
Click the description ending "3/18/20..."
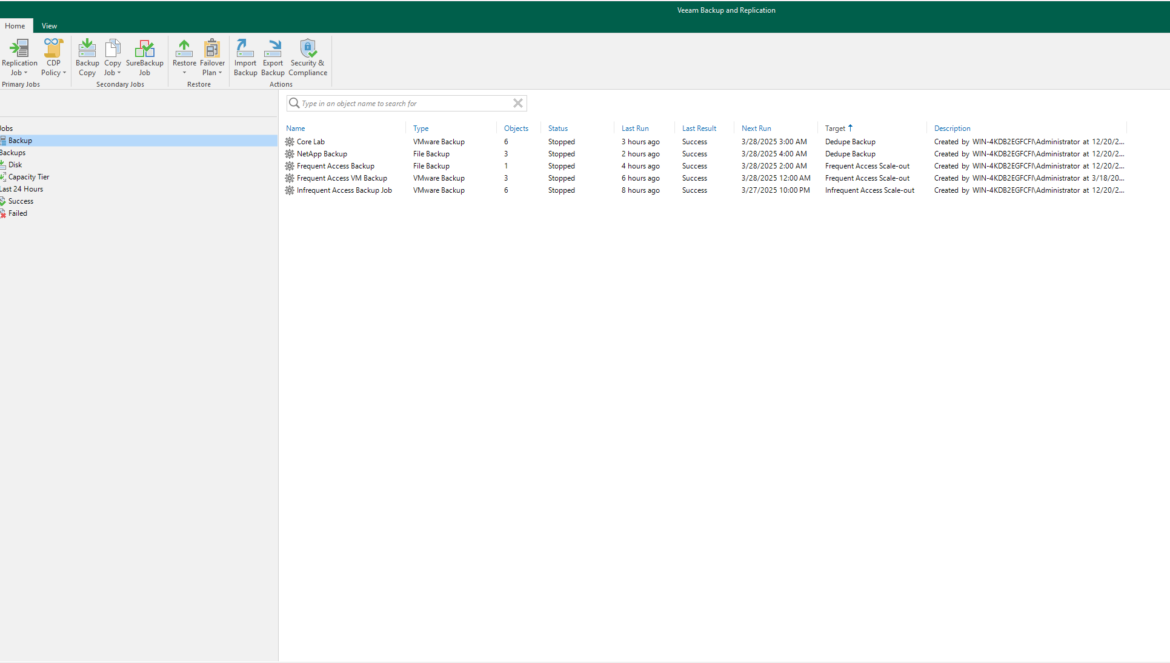(1029, 178)
